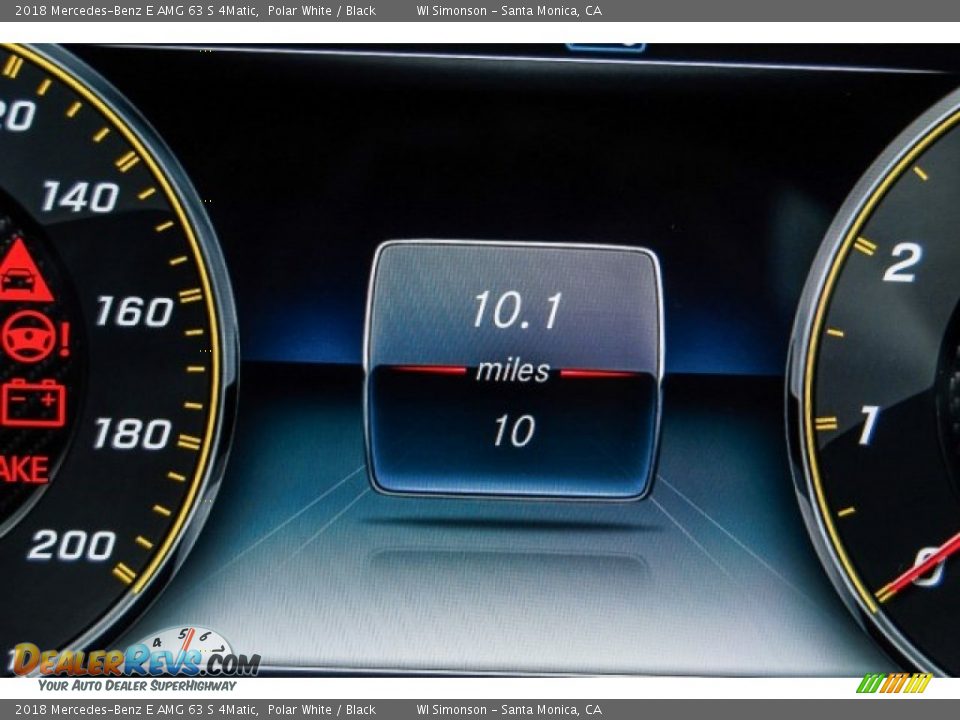Screen dimensions: 960x720
Task: Click the 180 mark on the speedometer
Action: point(132,434)
